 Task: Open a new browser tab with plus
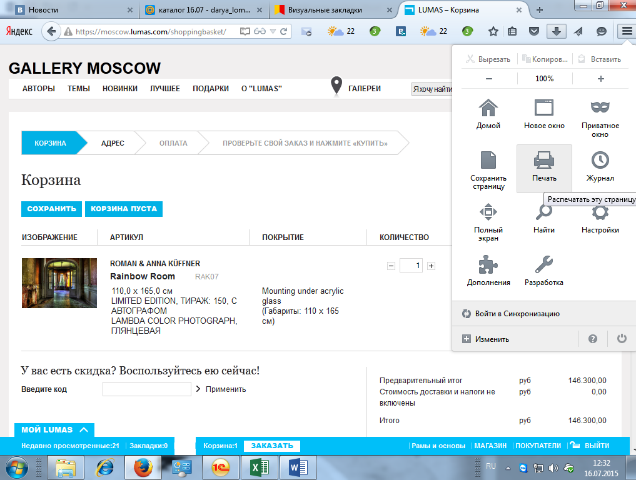539,10
